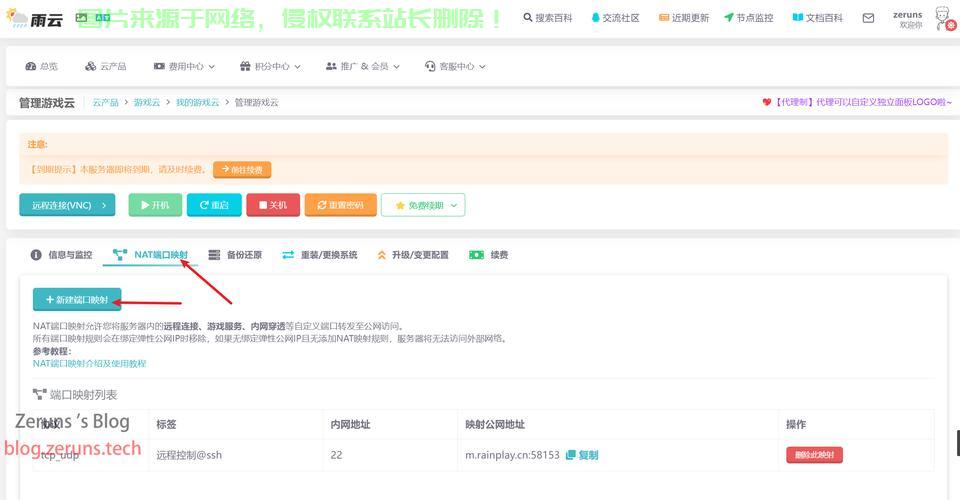Screen dimensions: 960x500
Task: Open 文档百科 documentation
Action: pos(817,18)
